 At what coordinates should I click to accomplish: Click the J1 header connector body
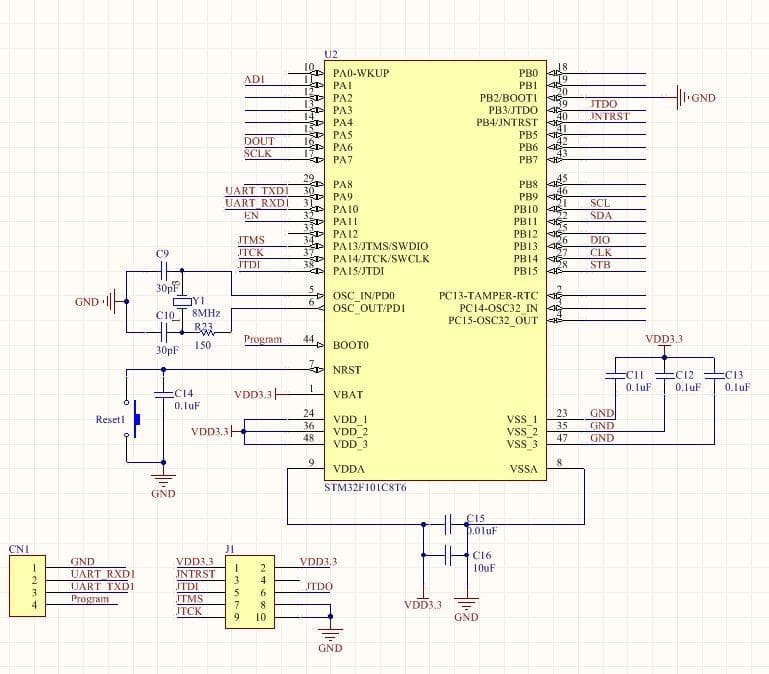click(250, 592)
